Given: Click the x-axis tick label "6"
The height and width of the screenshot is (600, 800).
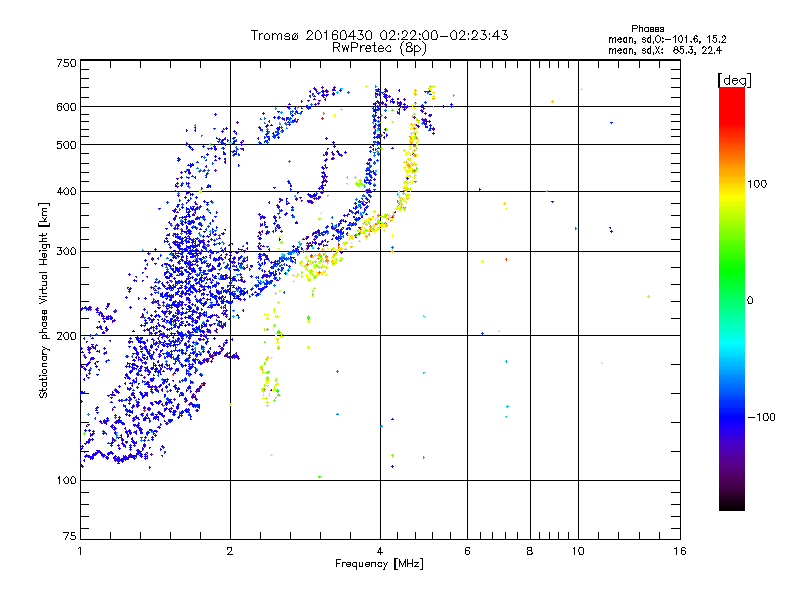Looking at the screenshot, I should coord(467,551).
